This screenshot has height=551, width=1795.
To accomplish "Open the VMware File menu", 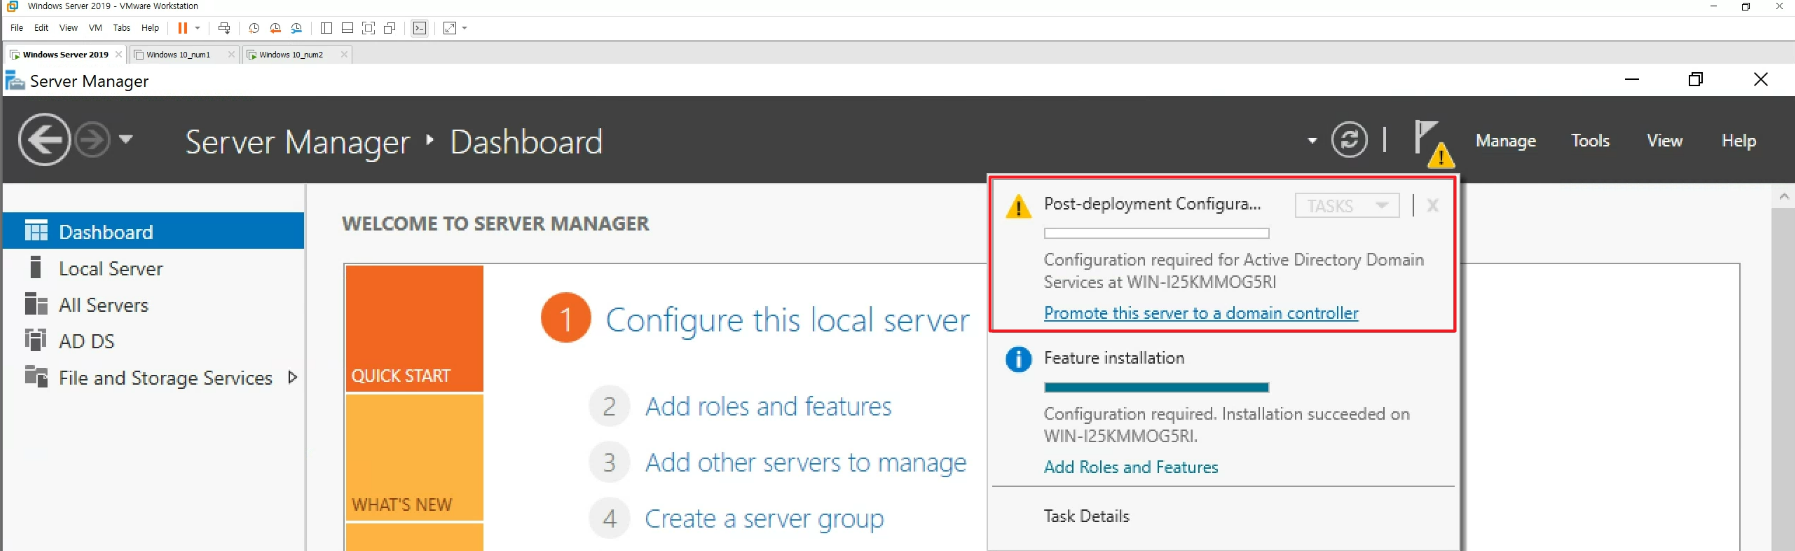I will 17,28.
